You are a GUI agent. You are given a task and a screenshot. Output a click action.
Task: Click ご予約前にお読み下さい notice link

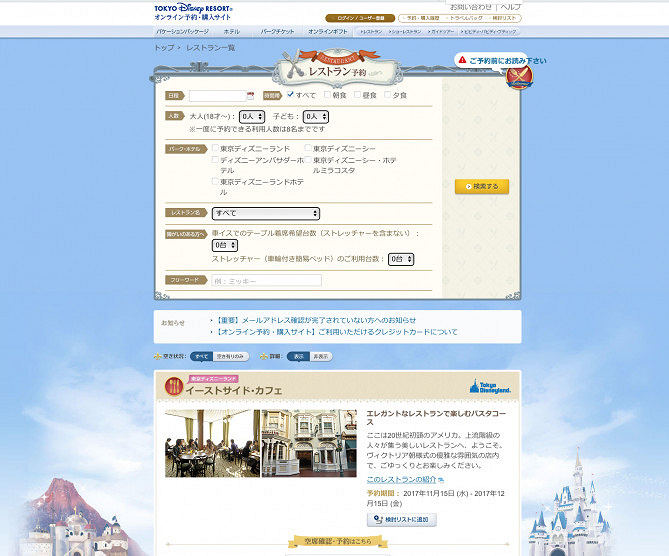pos(508,61)
